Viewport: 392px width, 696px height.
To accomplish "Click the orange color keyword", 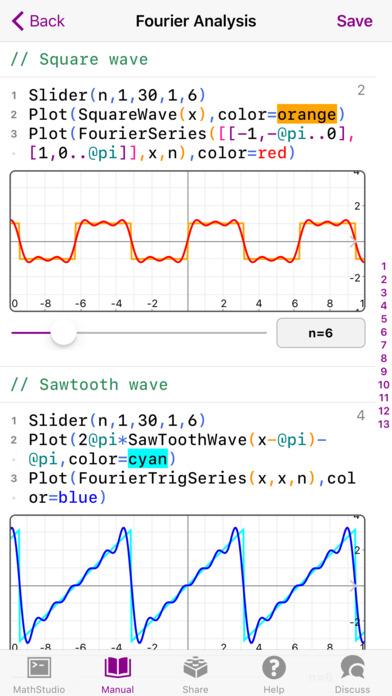I will (307, 115).
